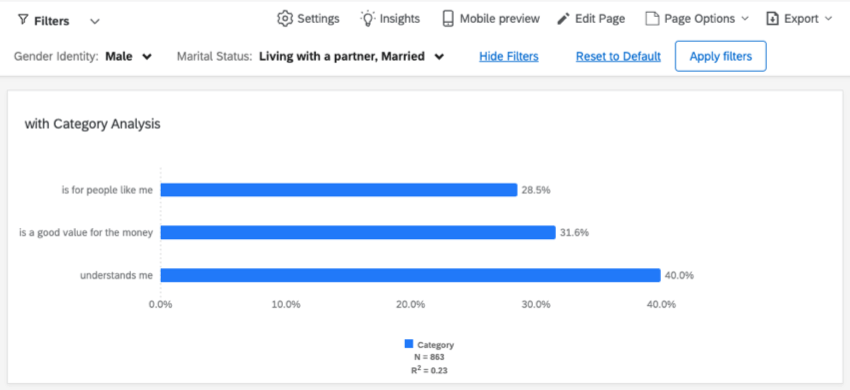
Task: Select the 'understands me' bar
Action: [x=410, y=275]
